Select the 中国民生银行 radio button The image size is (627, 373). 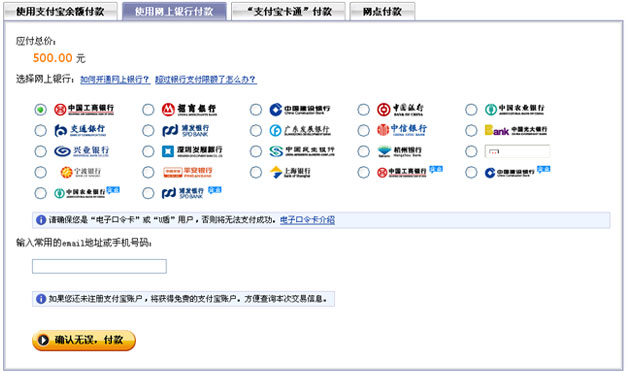click(x=256, y=151)
